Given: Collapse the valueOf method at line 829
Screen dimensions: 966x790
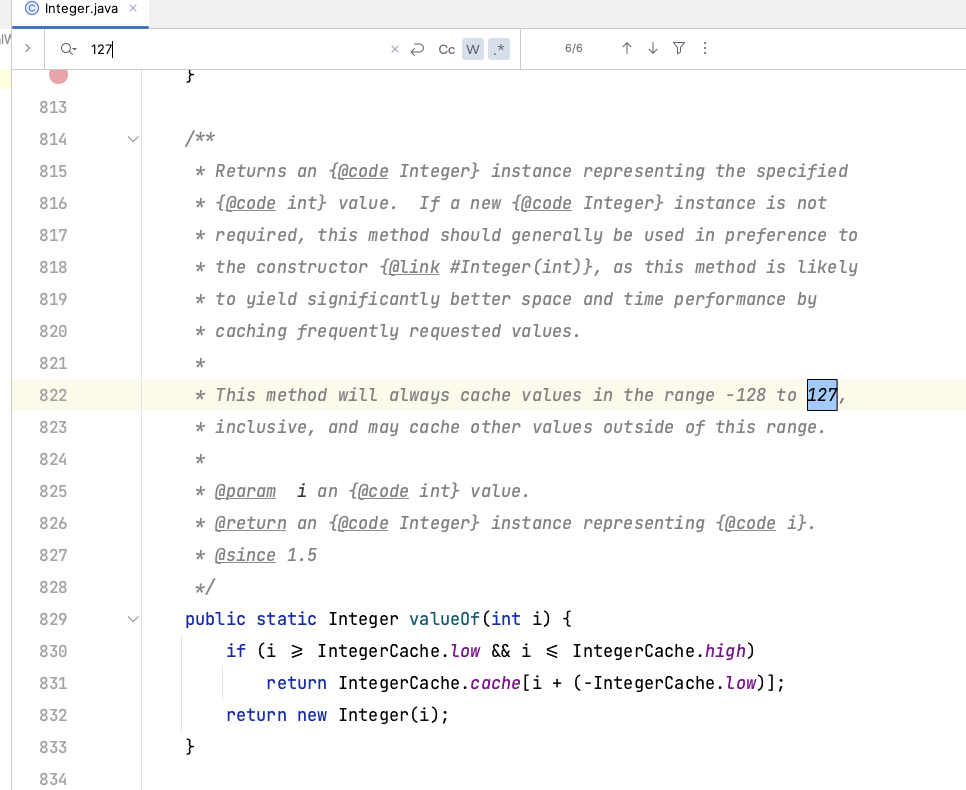Looking at the screenshot, I should (x=132, y=619).
